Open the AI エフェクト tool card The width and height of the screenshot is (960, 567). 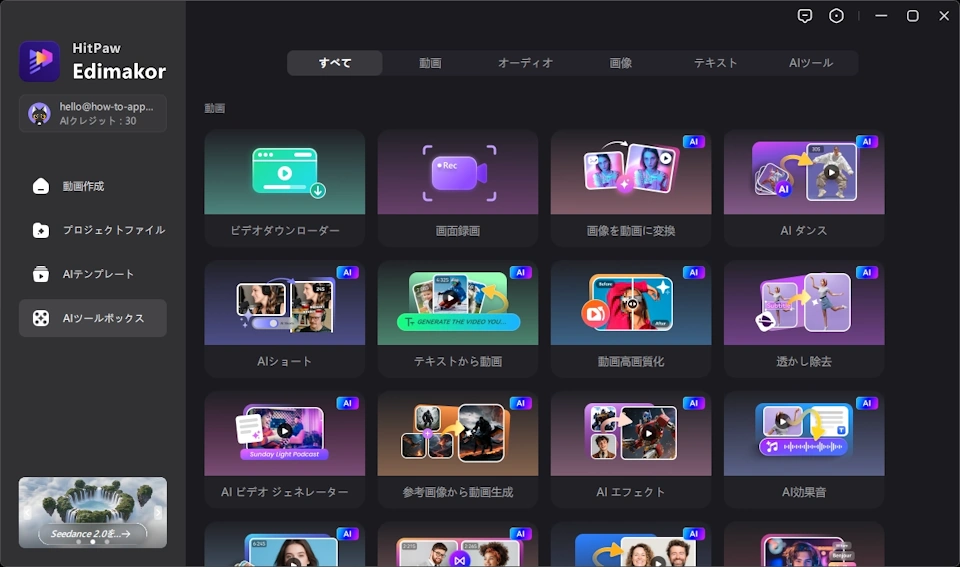[x=631, y=449]
